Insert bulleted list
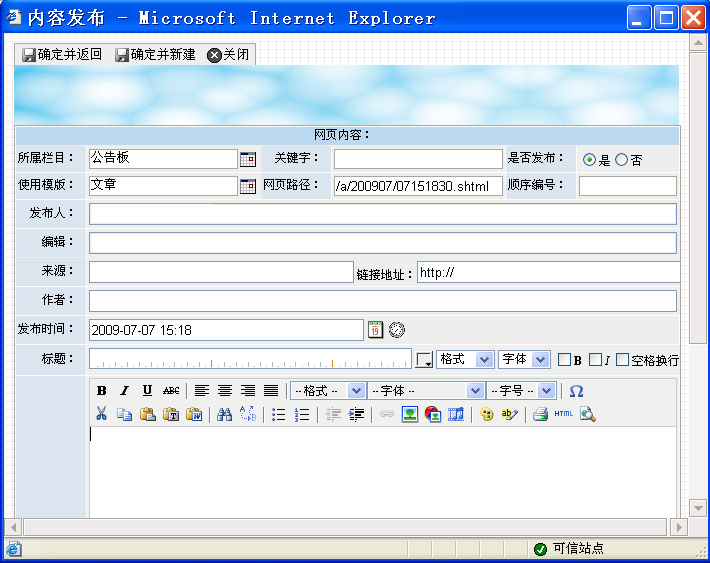This screenshot has height=563, width=710. [278, 414]
